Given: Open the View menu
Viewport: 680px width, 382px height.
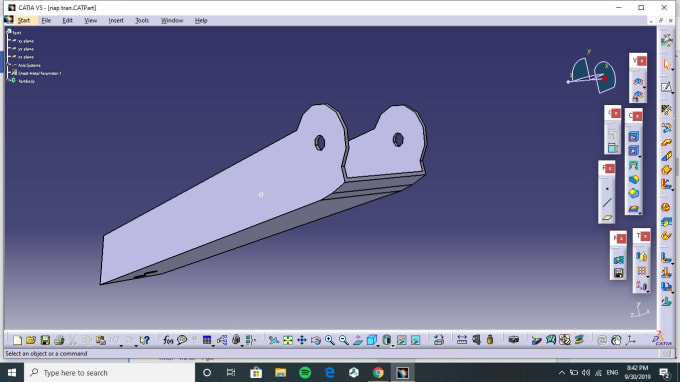Looking at the screenshot, I should pyautogui.click(x=91, y=20).
